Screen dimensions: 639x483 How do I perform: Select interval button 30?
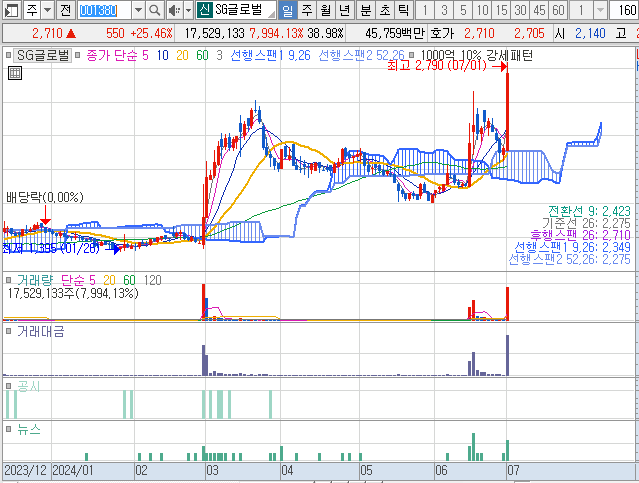(520, 10)
